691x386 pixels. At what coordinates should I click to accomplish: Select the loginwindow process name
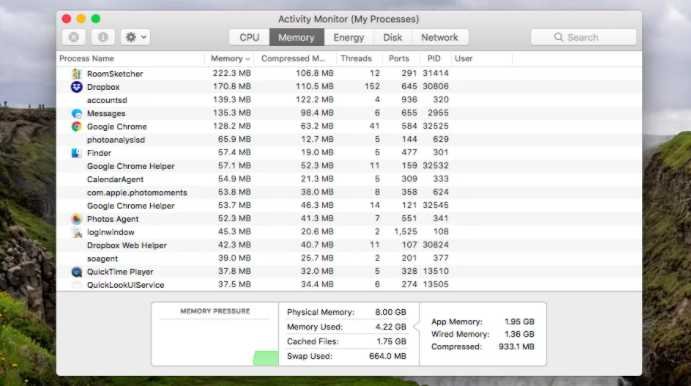click(110, 232)
